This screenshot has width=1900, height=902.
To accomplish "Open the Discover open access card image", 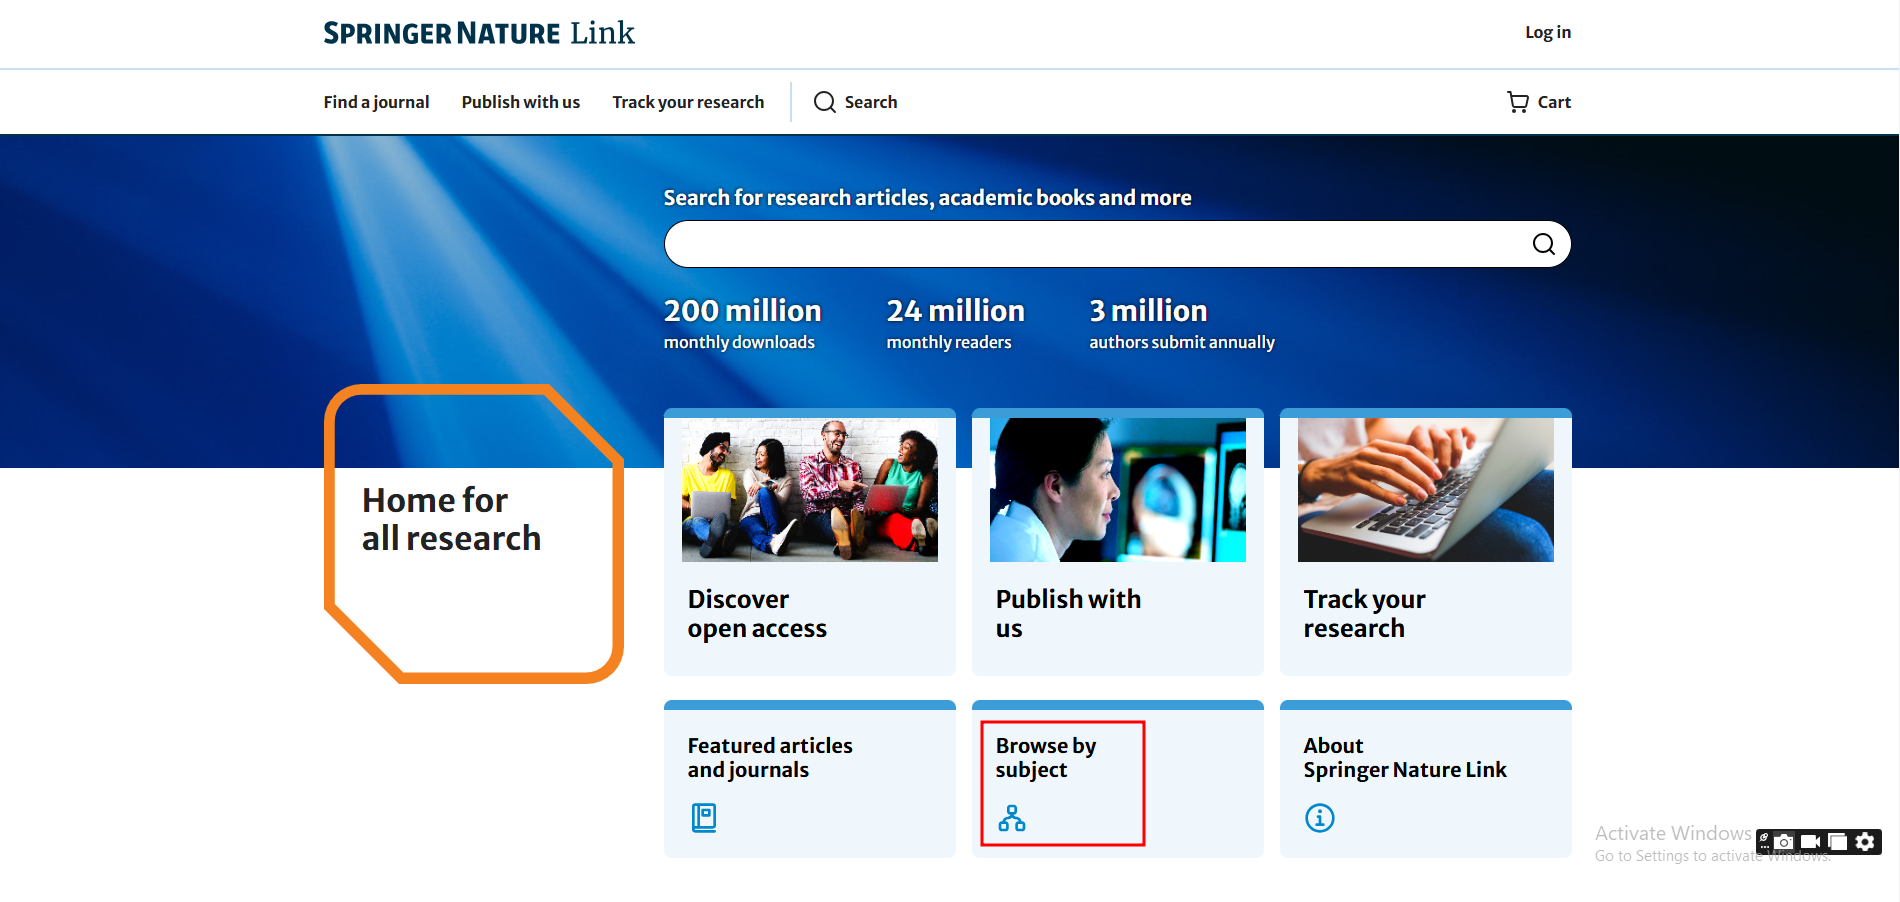I will tap(810, 490).
